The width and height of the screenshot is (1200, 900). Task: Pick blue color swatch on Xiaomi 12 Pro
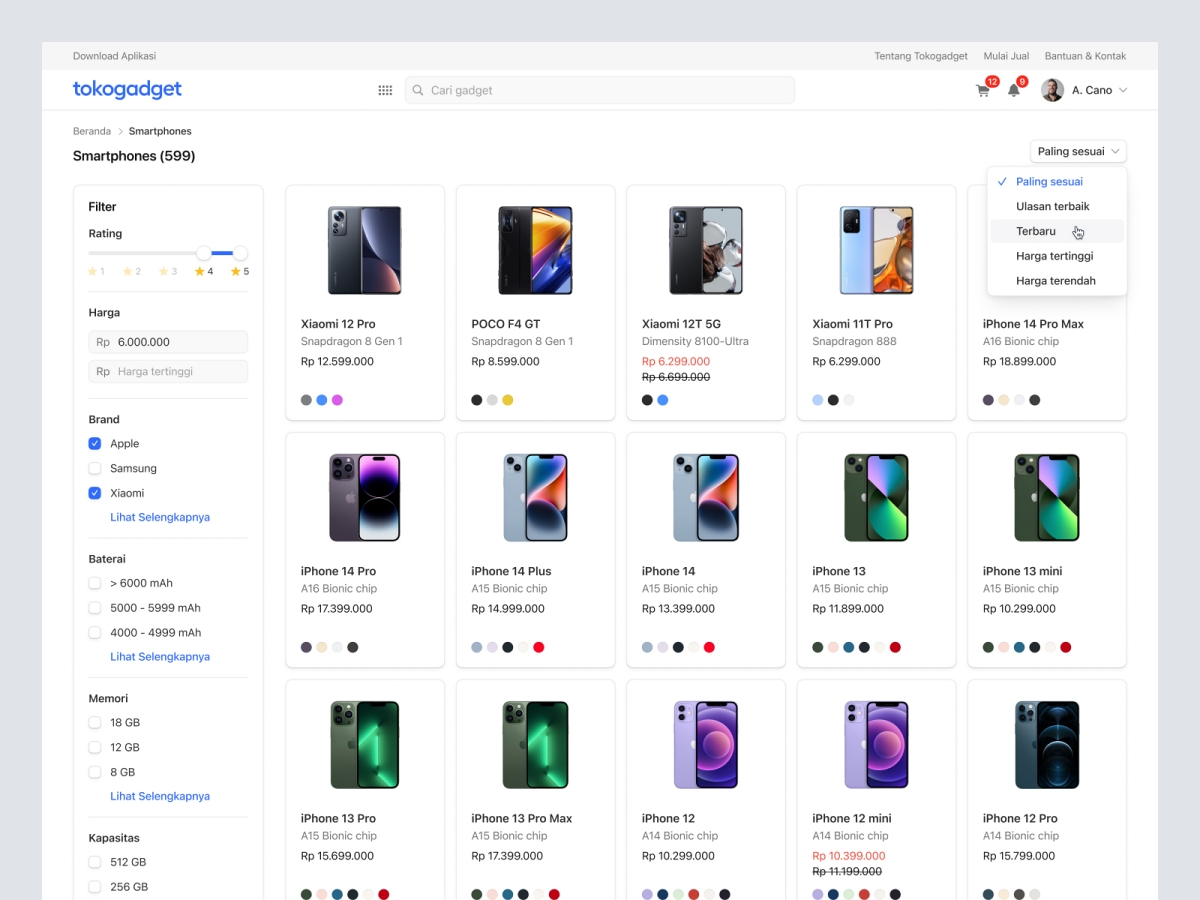[322, 400]
